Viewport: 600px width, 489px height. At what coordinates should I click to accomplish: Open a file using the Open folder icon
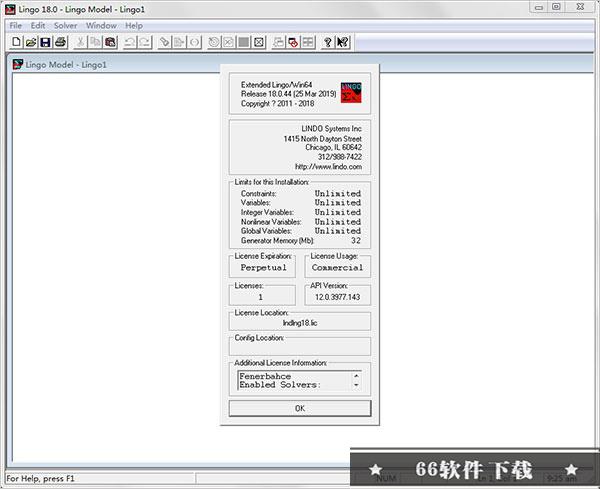(31, 42)
